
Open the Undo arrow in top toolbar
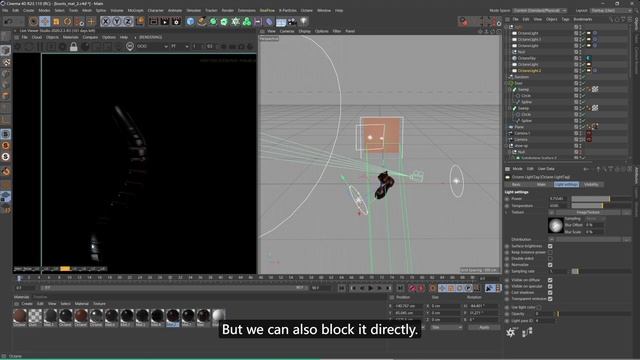[8, 21]
